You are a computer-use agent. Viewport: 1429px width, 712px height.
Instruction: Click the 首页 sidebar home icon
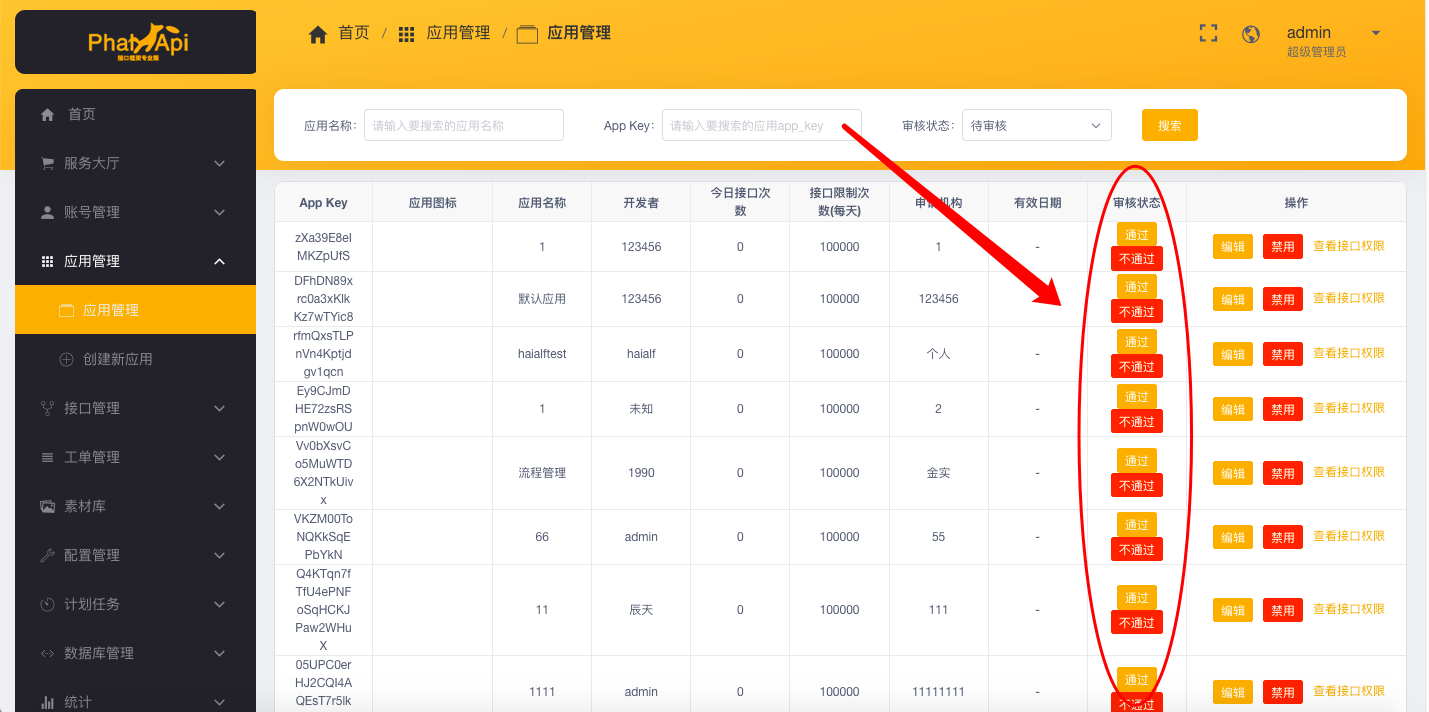[47, 115]
